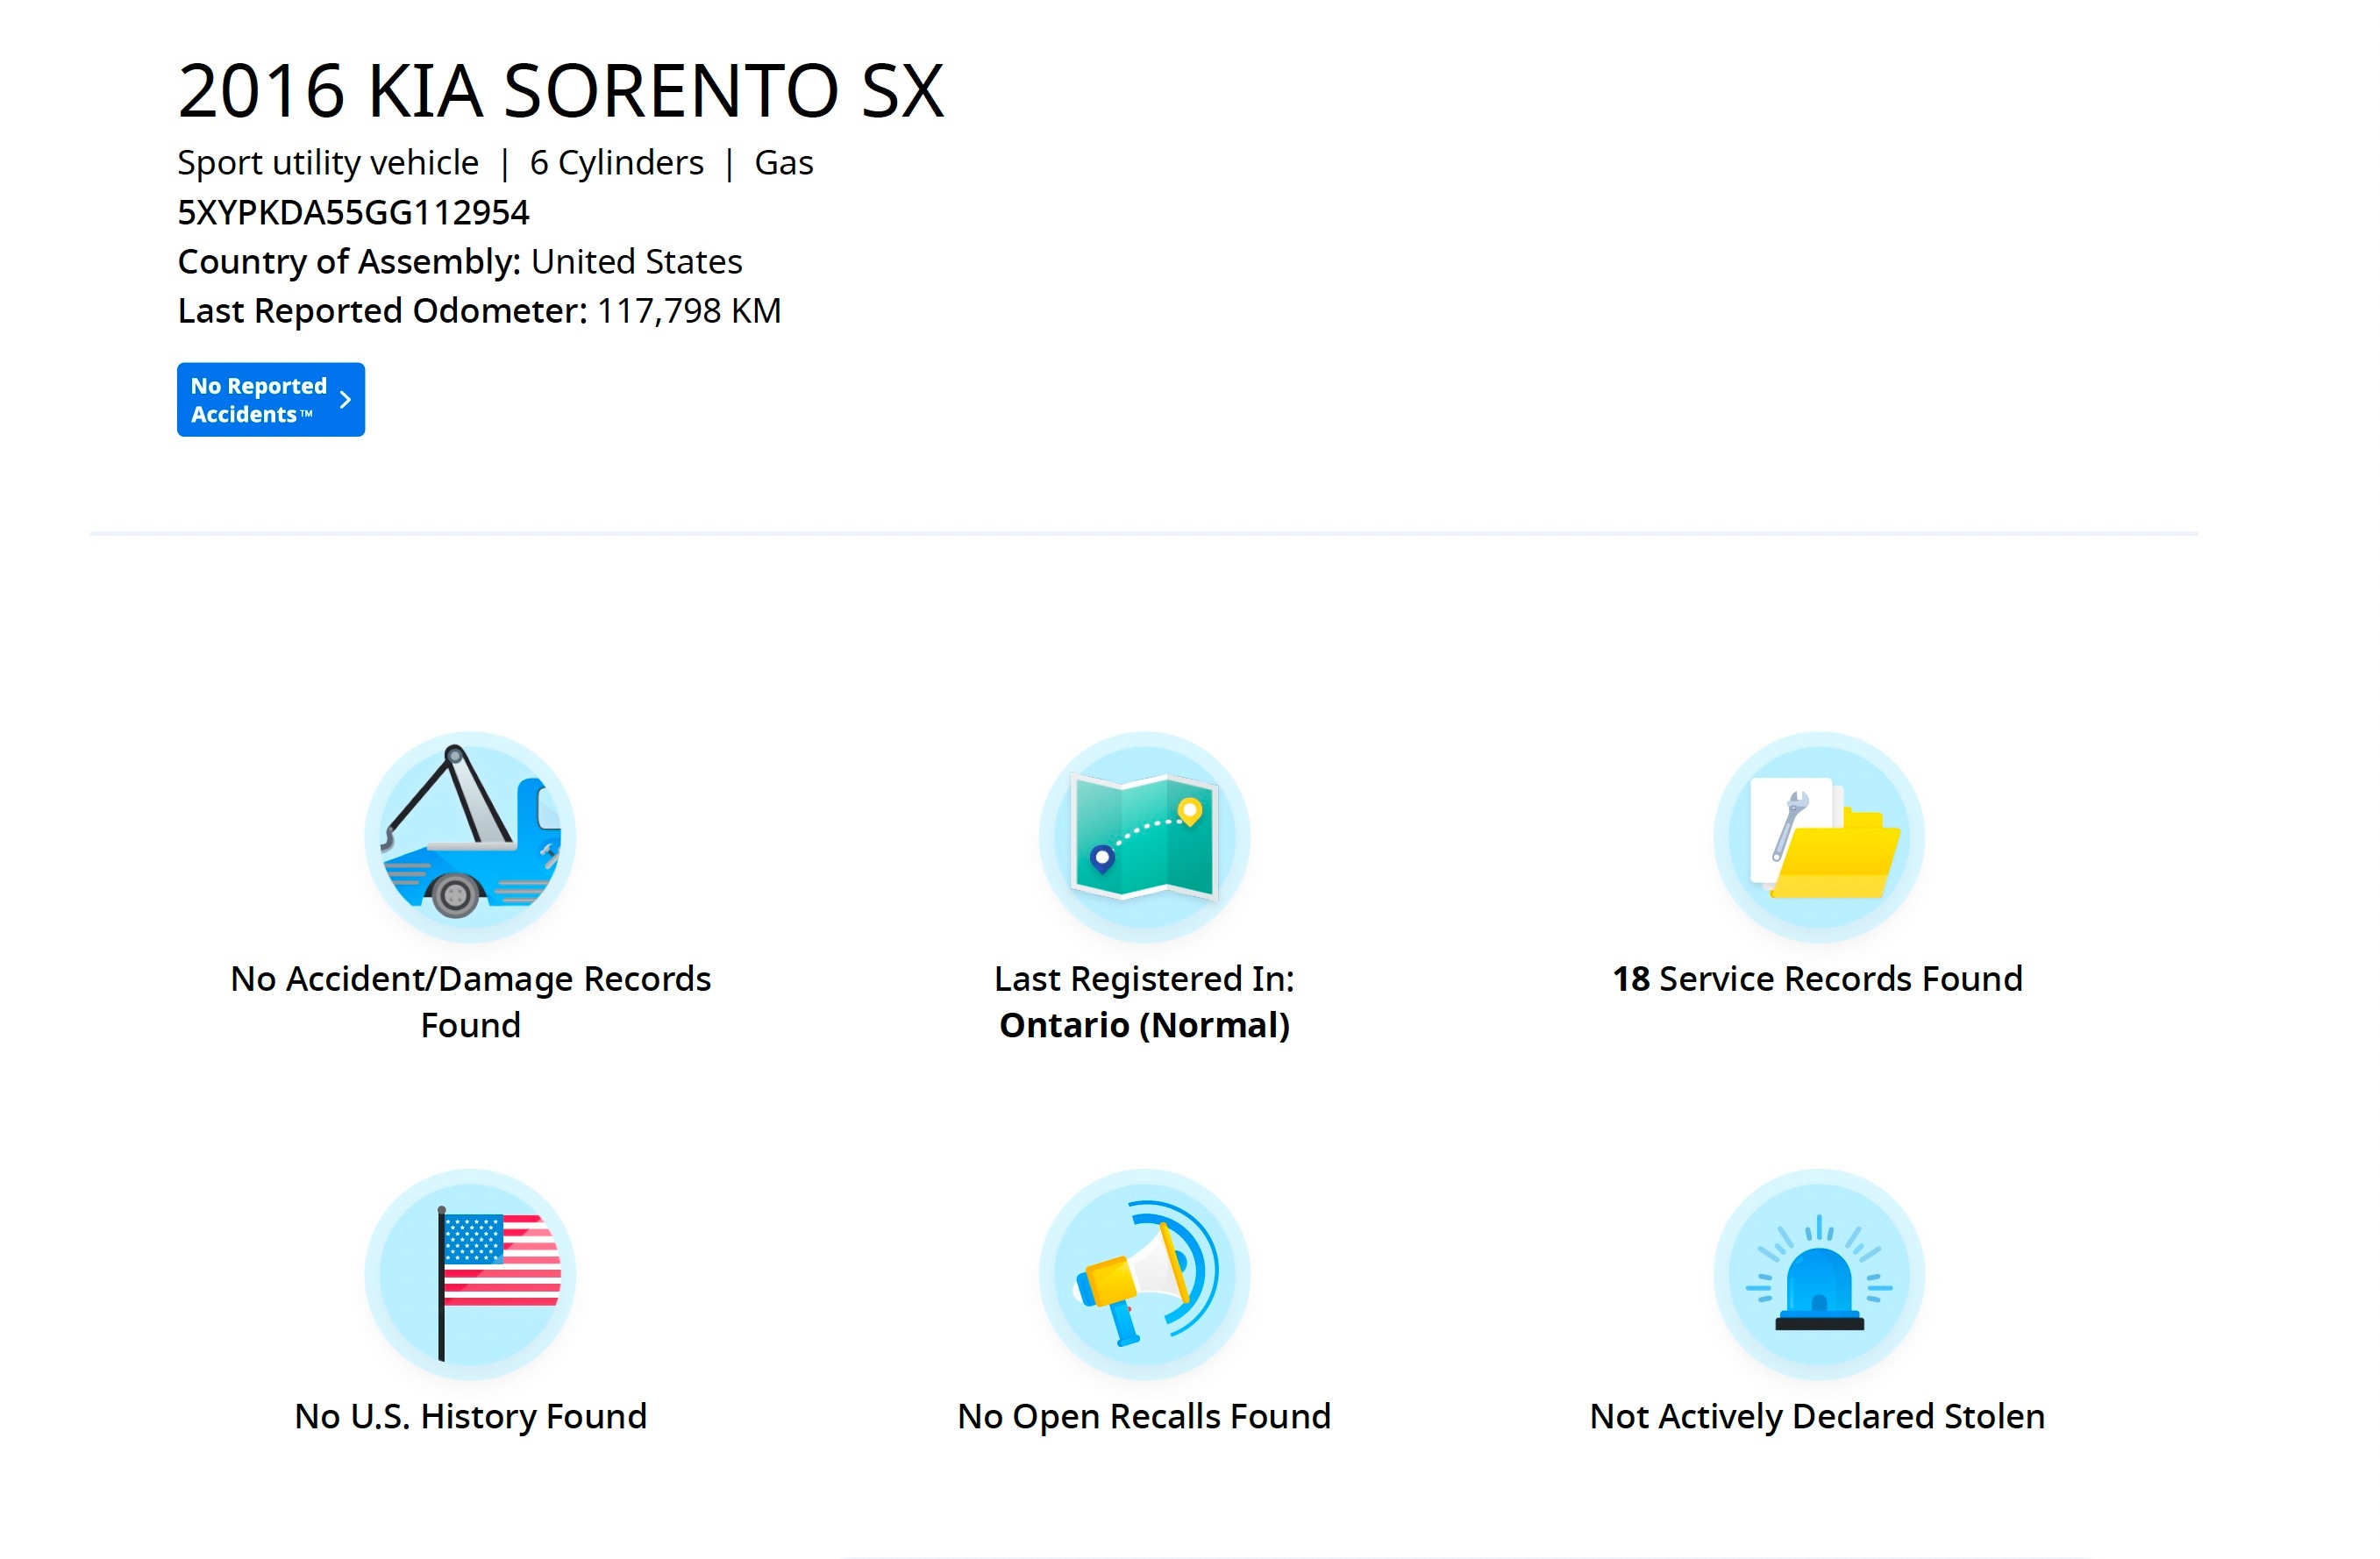Image resolution: width=2380 pixels, height=1559 pixels.
Task: Click 'No Accident/Damage Records Found' label
Action: (470, 1002)
